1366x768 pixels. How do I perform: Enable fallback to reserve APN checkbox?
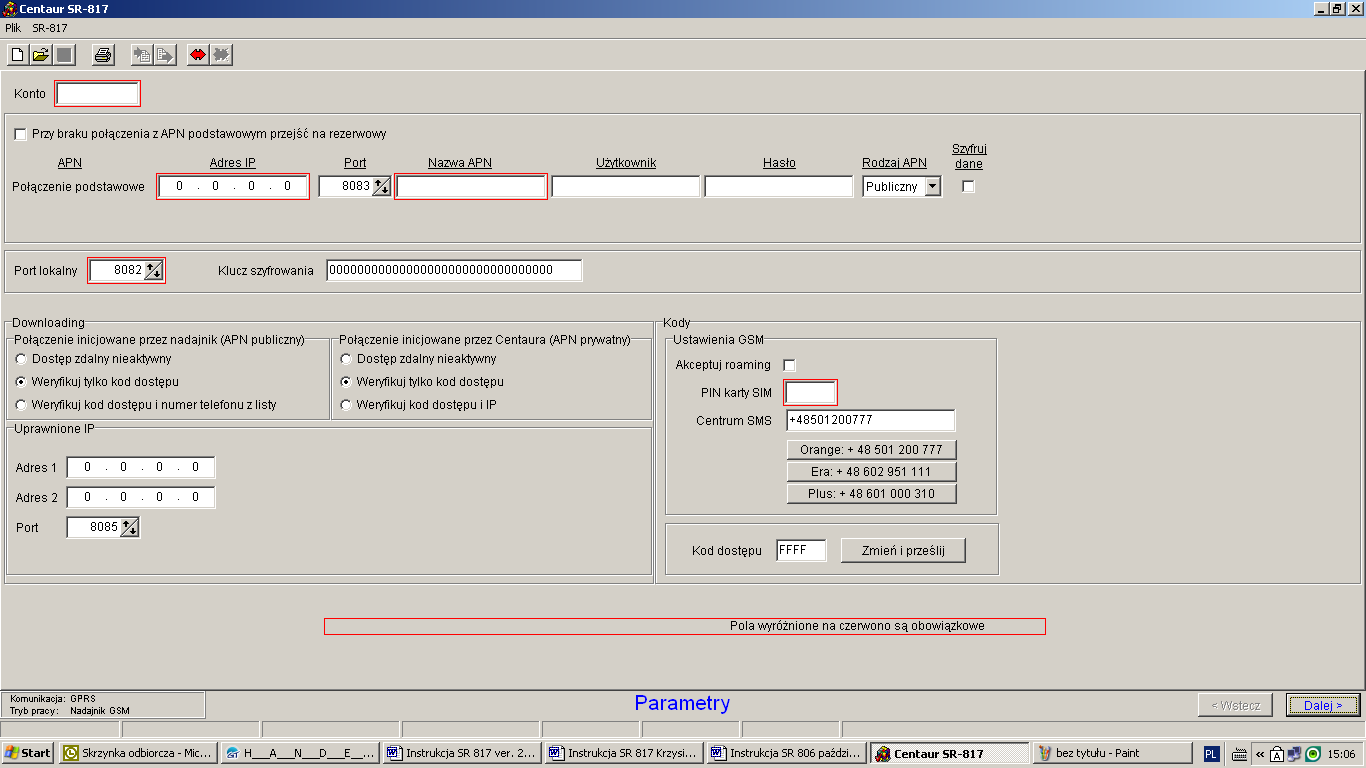pos(21,134)
